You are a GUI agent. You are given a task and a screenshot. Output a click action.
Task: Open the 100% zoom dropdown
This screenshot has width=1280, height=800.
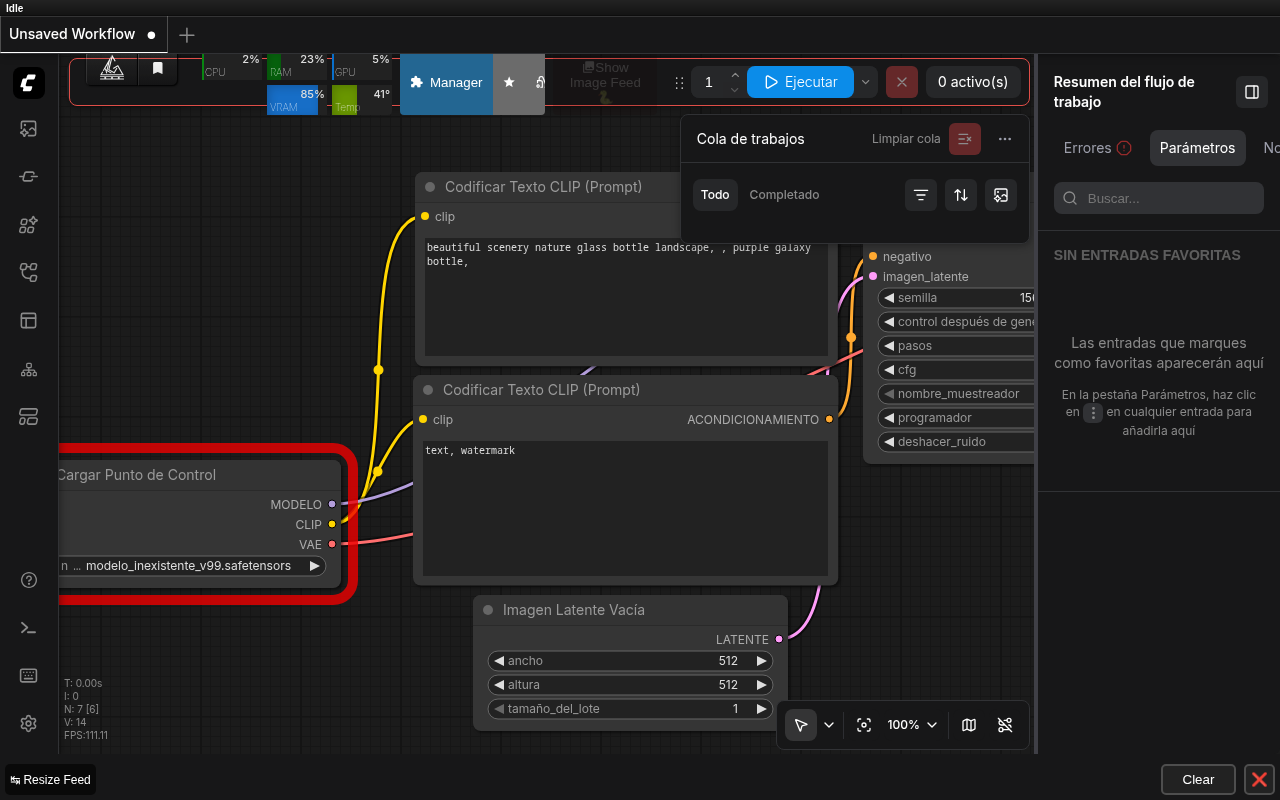(x=913, y=725)
